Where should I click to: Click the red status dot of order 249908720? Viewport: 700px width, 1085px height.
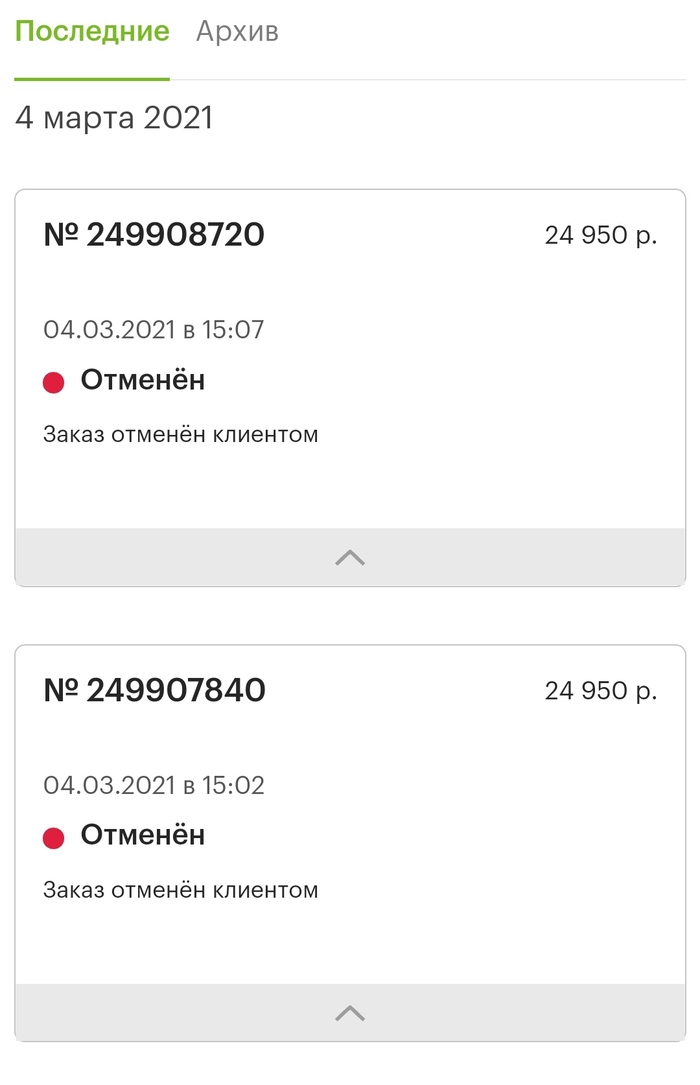click(54, 382)
